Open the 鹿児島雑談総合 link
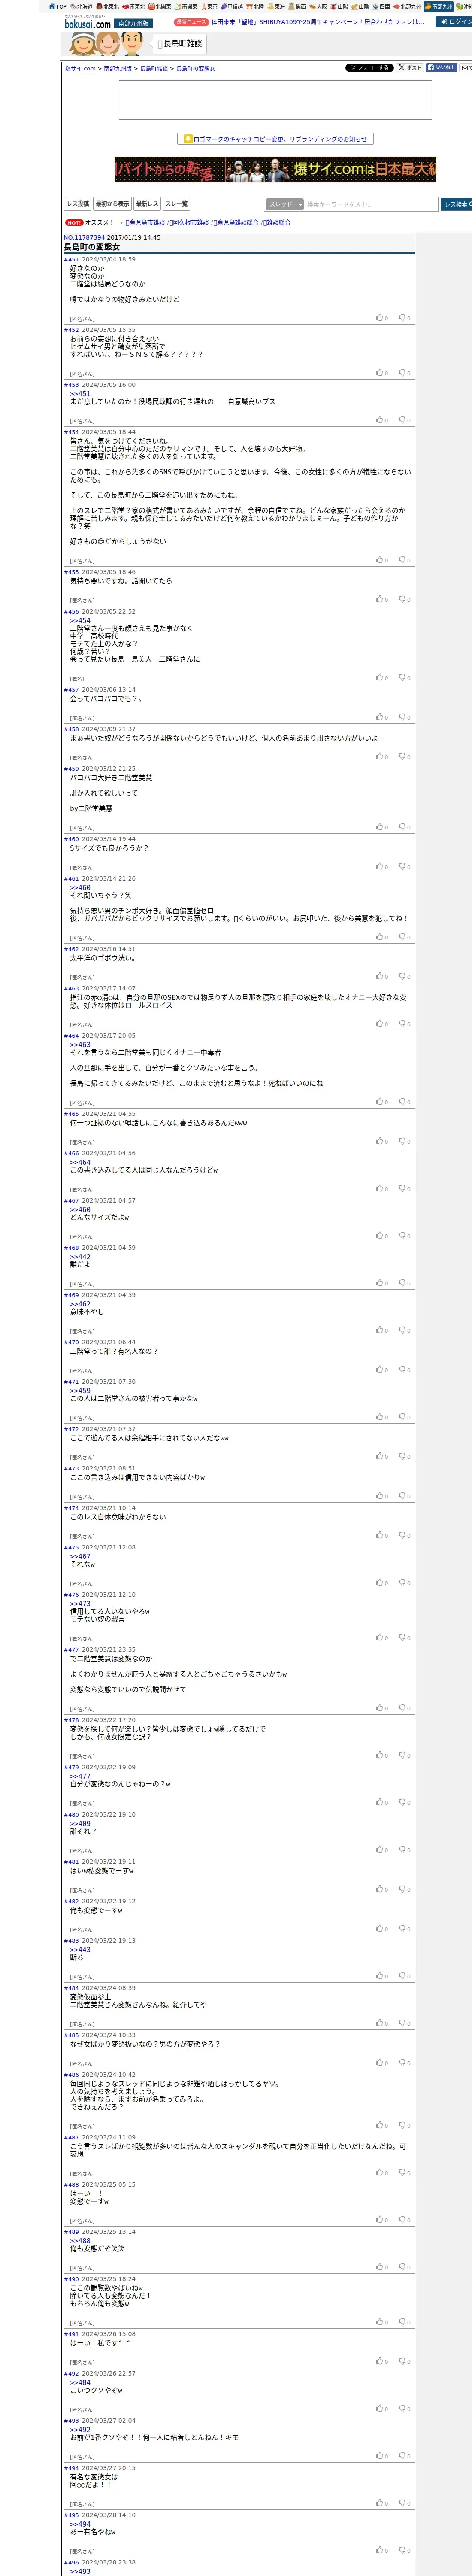 236,223
